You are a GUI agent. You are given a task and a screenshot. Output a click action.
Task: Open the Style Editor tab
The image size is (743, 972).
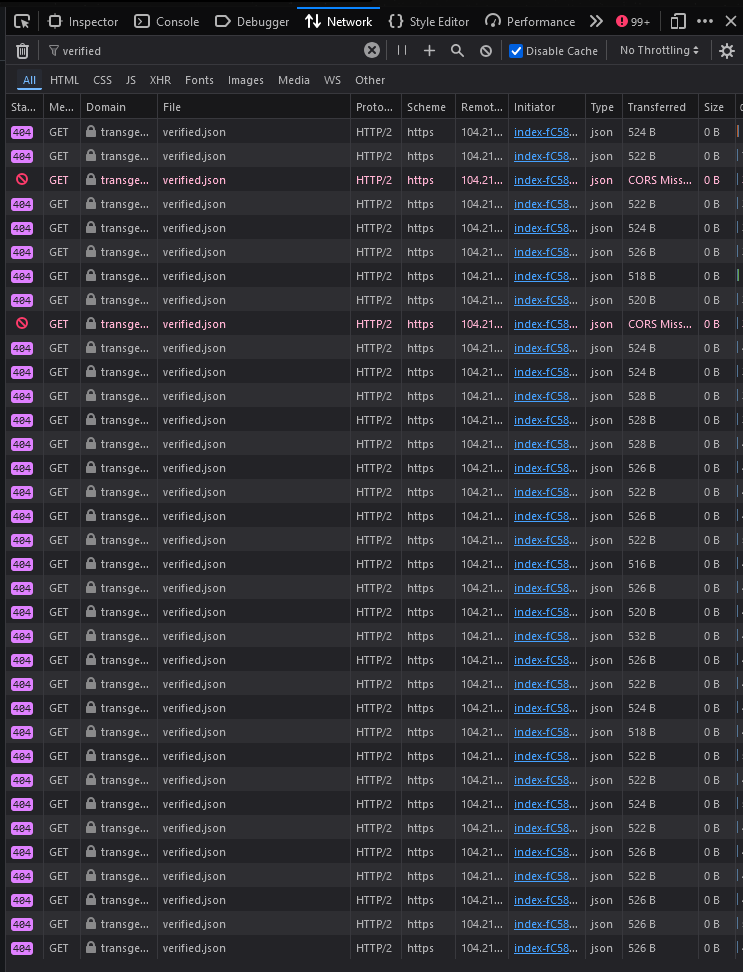coord(429,22)
